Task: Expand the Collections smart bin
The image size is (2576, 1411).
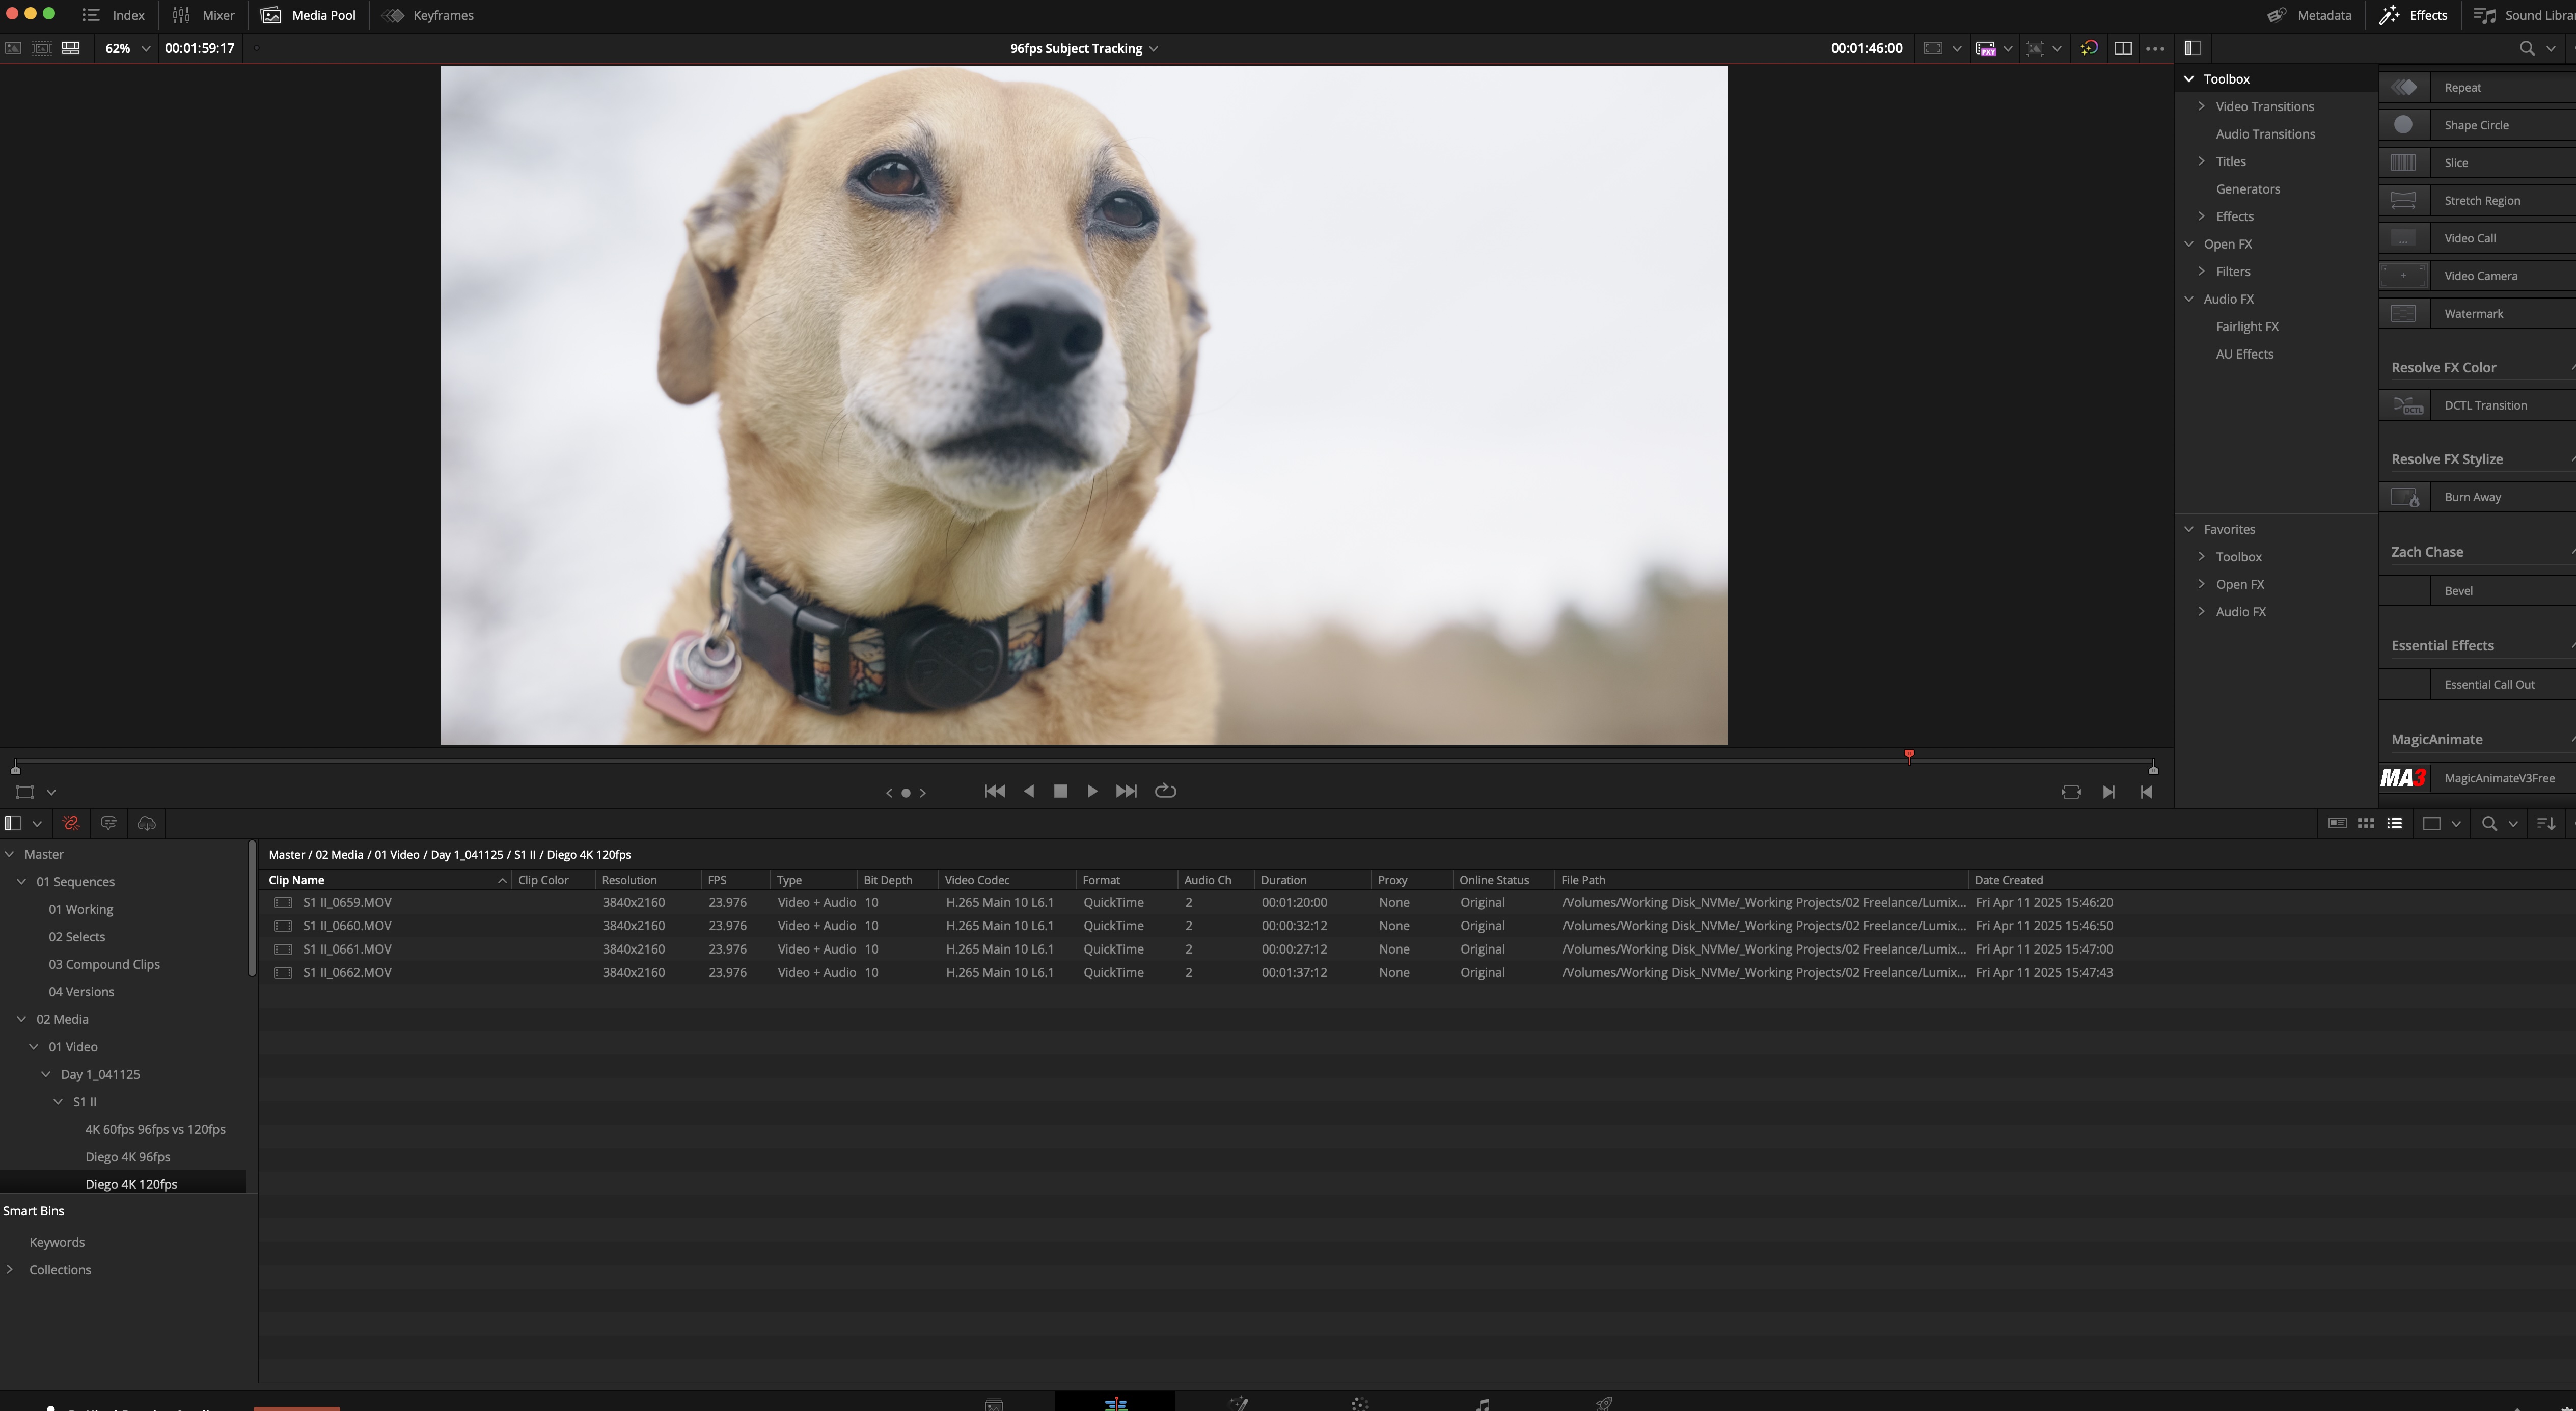Action: (x=10, y=1269)
